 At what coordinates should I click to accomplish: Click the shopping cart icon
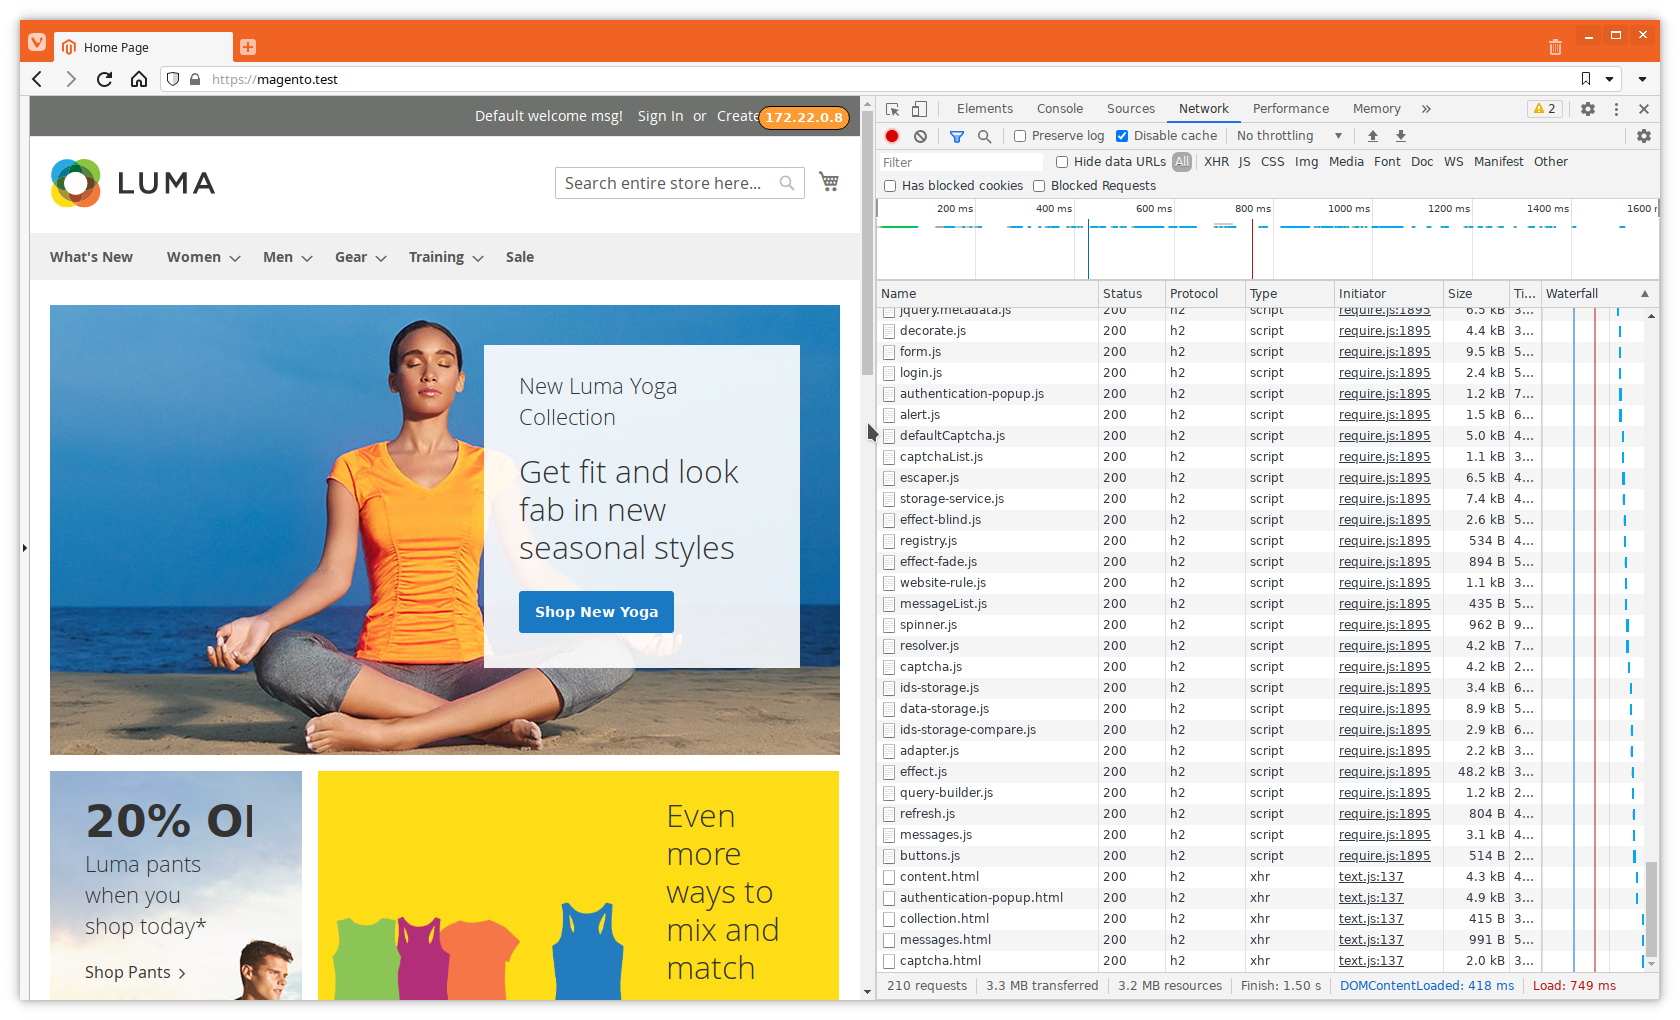[x=829, y=182]
